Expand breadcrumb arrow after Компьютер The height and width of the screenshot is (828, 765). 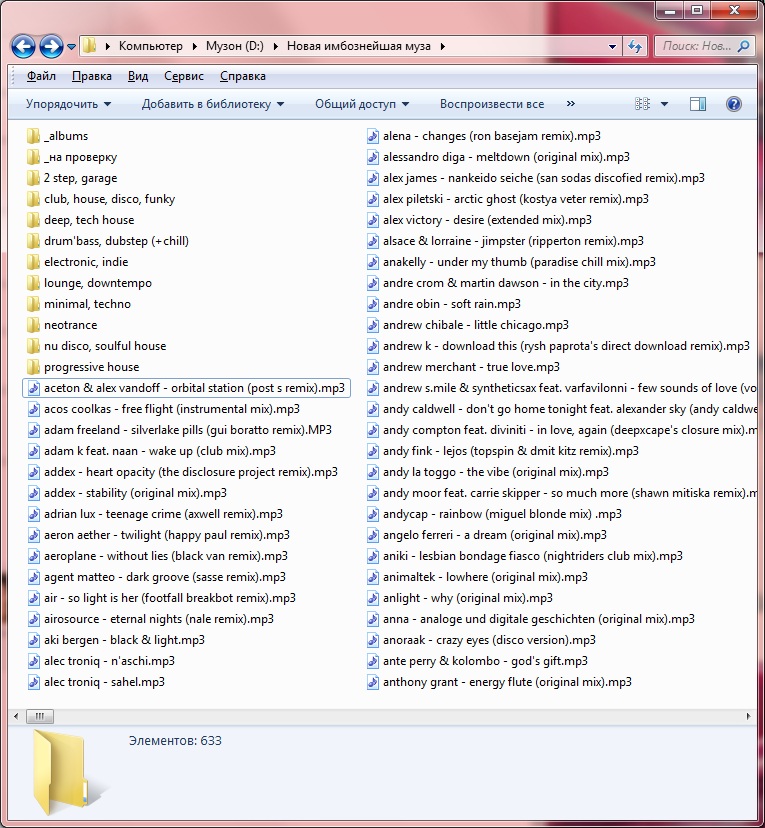tap(194, 46)
